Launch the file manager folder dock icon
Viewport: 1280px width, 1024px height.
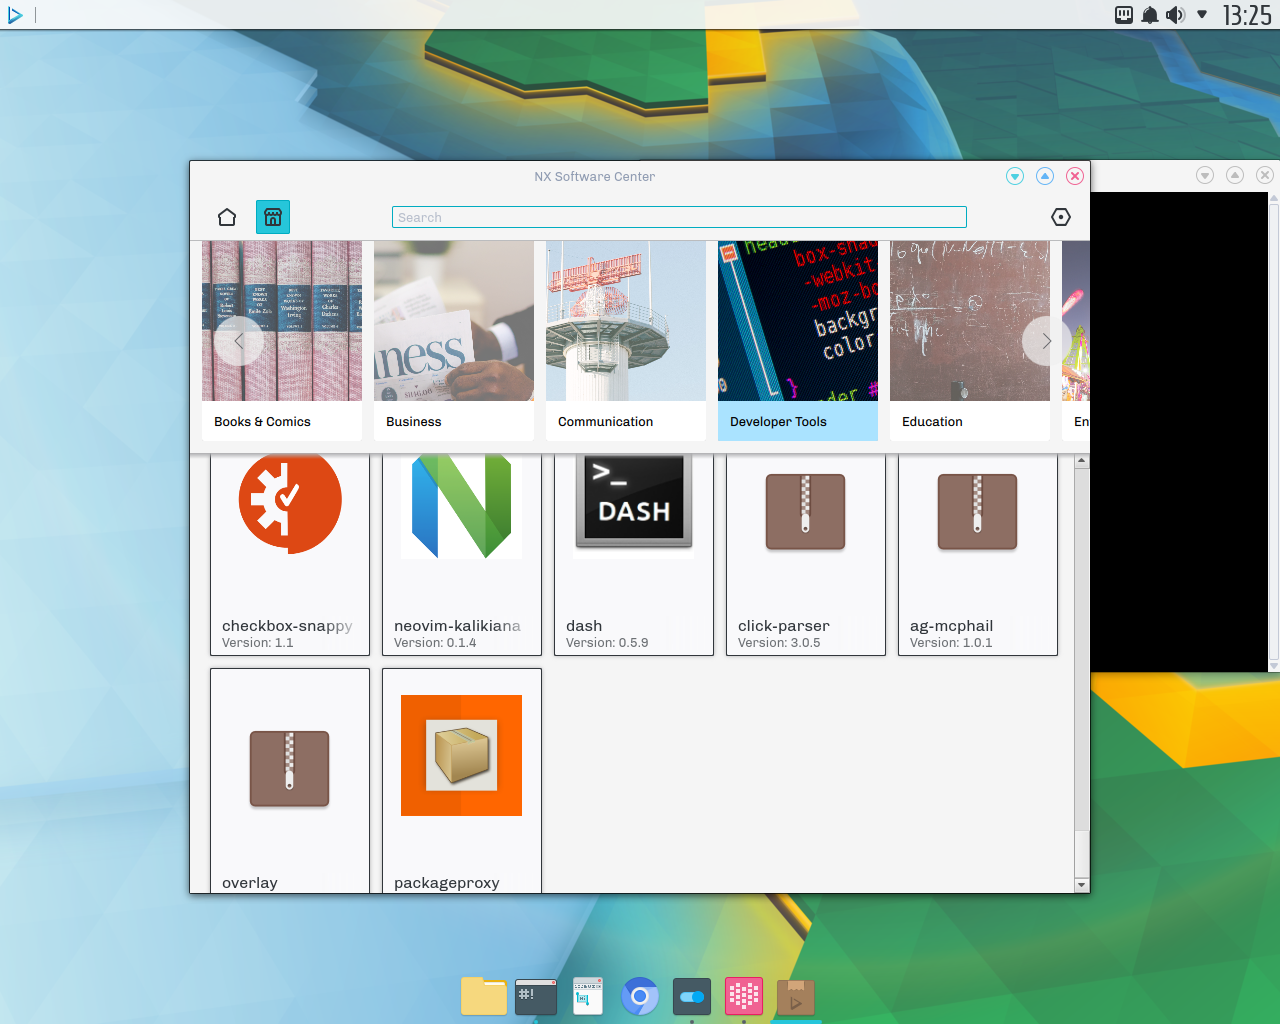[484, 996]
